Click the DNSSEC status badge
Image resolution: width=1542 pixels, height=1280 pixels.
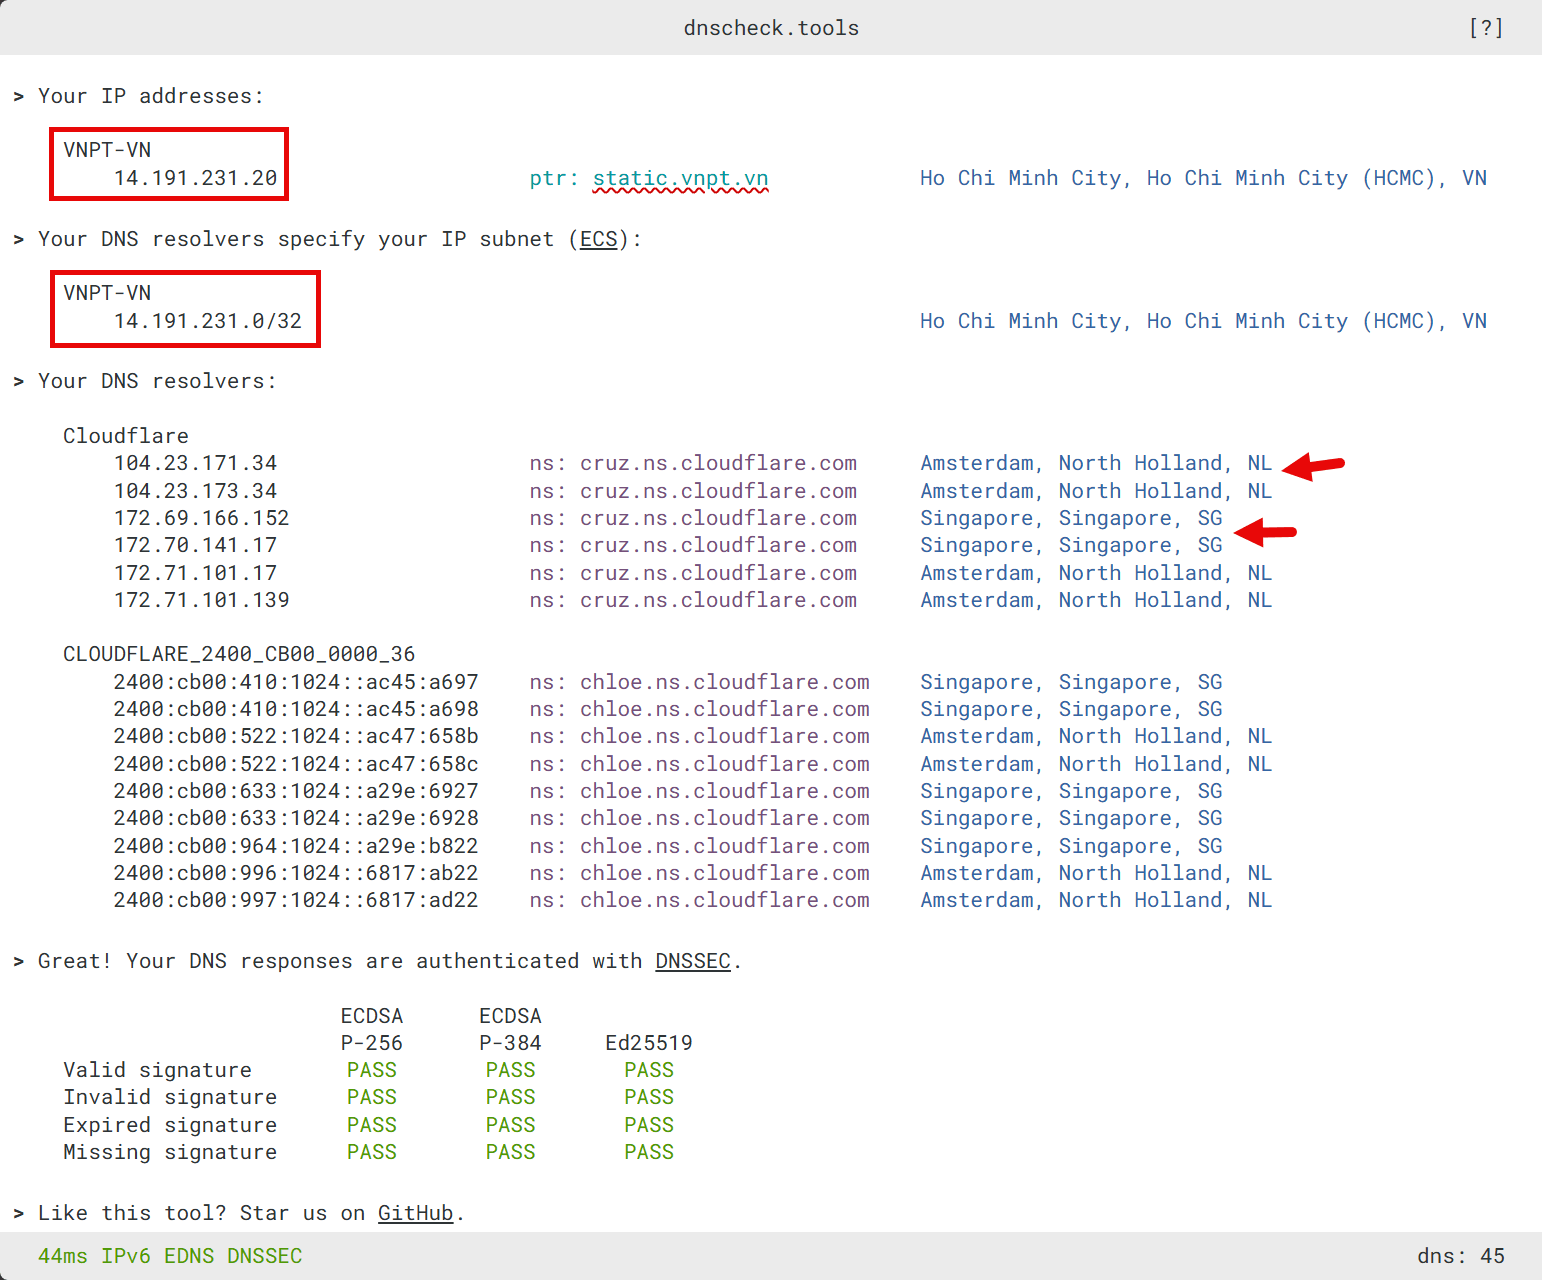264,1255
